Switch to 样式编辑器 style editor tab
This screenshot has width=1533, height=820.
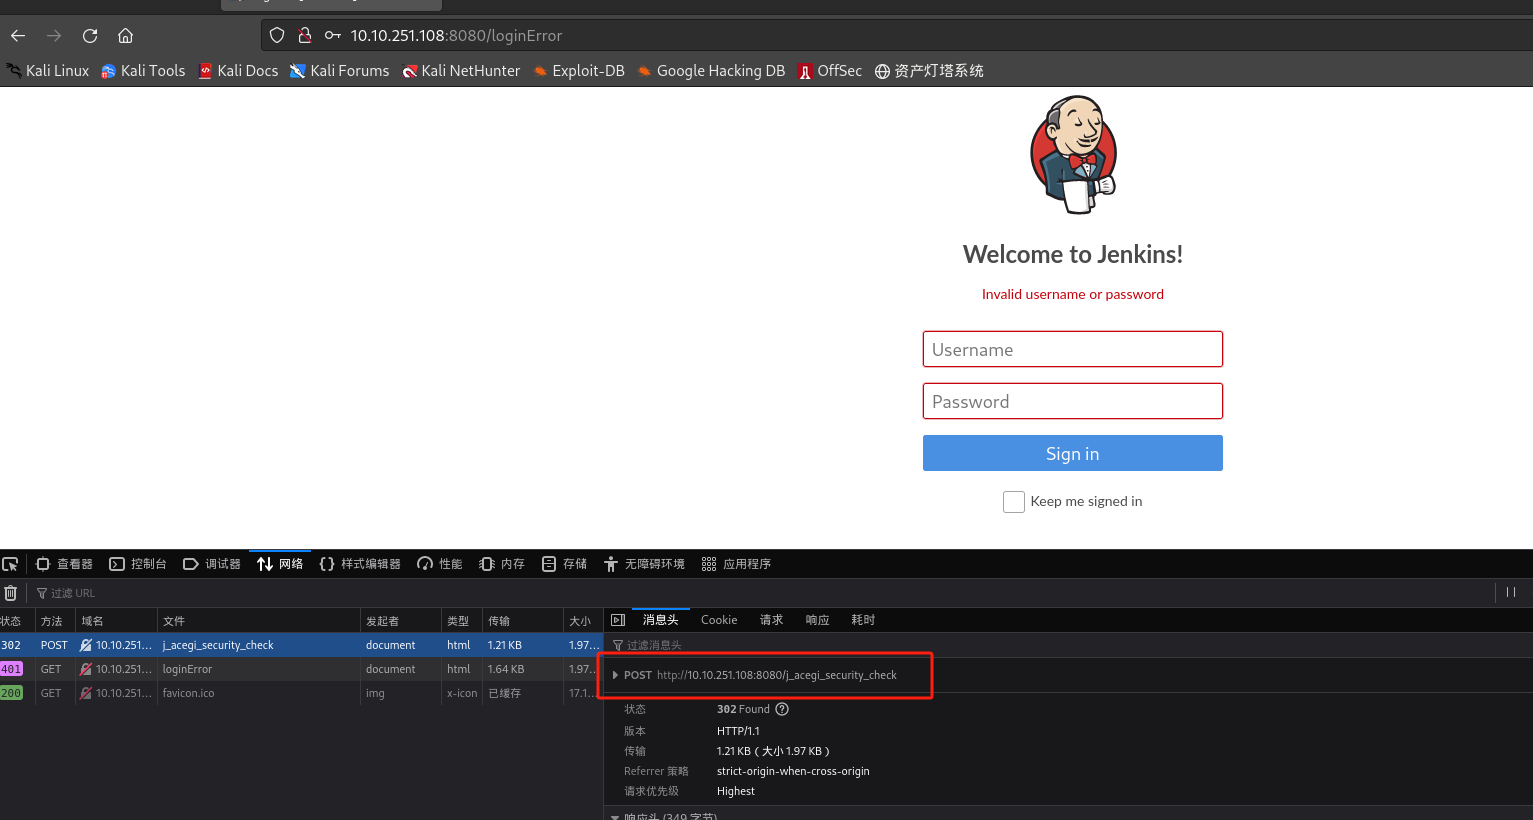360,564
